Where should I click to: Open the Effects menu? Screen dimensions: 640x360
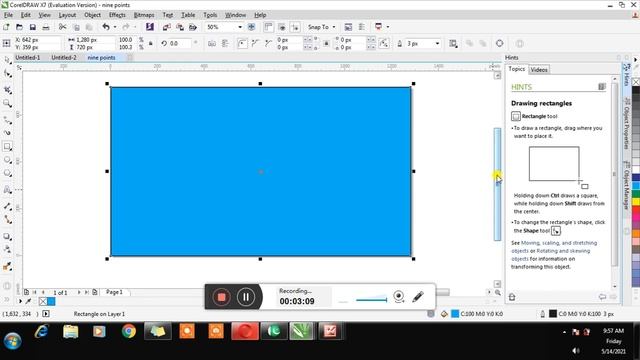point(117,15)
